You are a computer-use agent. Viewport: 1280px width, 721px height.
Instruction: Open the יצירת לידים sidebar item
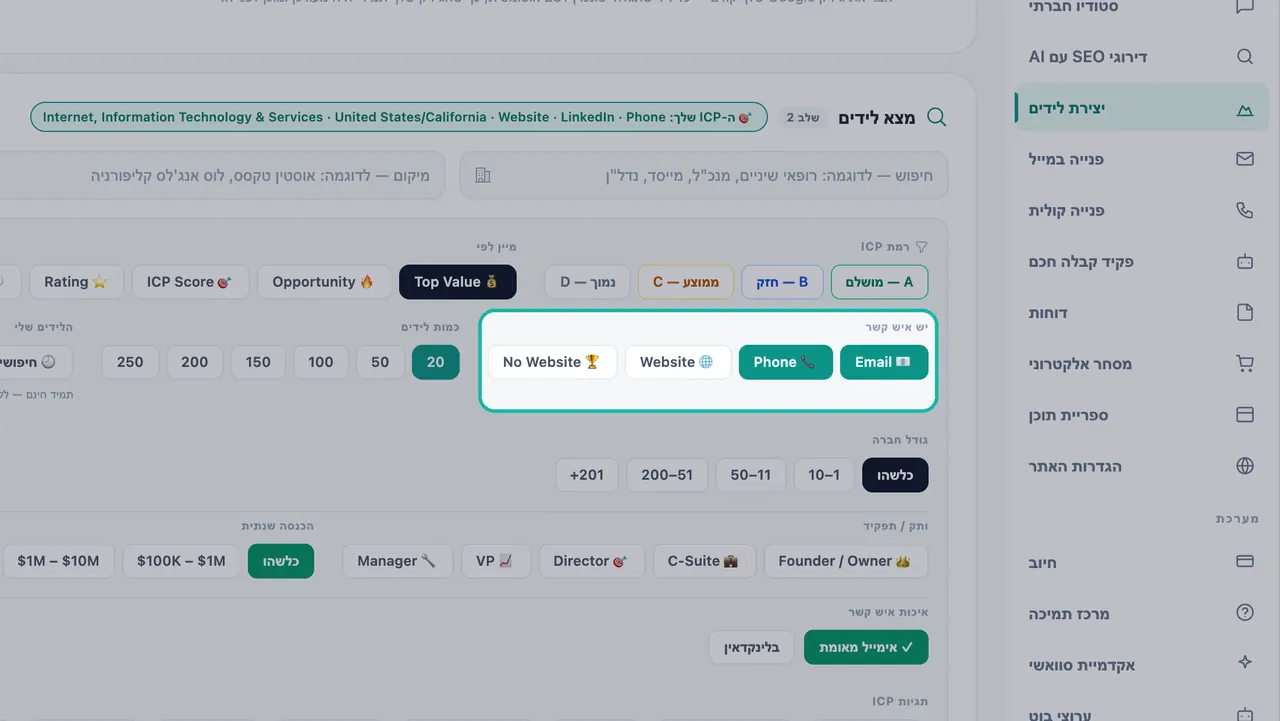[x=1142, y=108]
